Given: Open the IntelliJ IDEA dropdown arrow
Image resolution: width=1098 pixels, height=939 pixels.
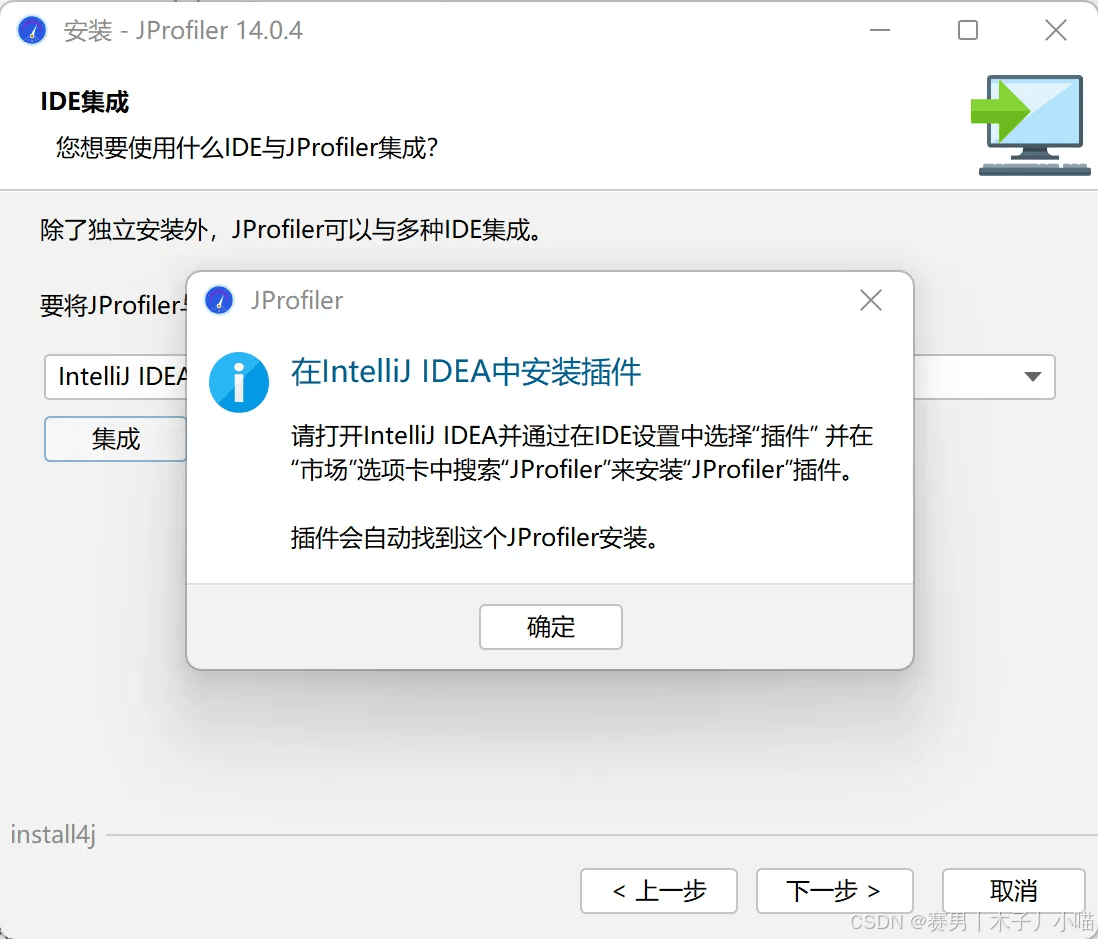Looking at the screenshot, I should point(1032,377).
